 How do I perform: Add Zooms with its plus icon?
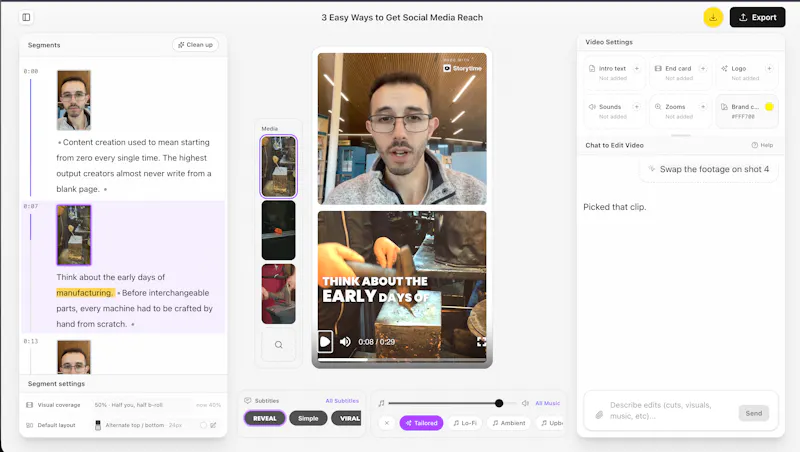703,107
